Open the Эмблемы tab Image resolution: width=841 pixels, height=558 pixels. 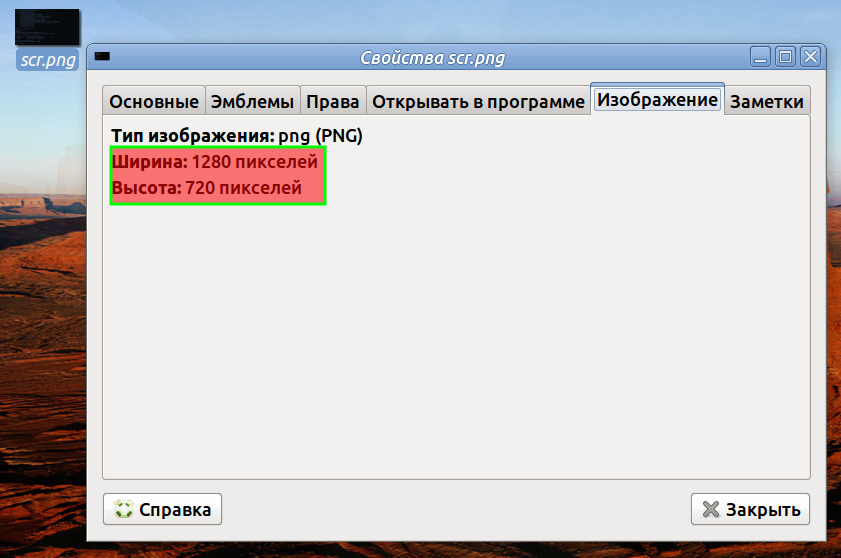point(253,101)
